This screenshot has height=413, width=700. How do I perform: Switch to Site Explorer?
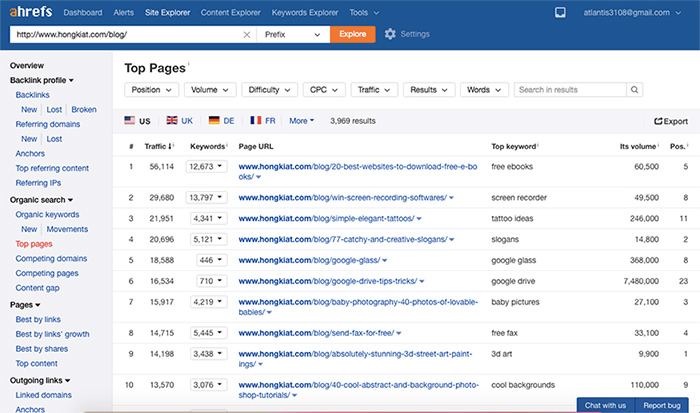pos(167,13)
